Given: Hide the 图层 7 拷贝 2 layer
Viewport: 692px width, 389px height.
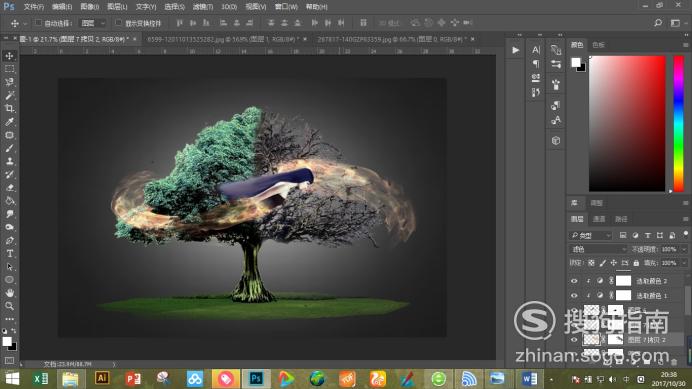Looking at the screenshot, I should tap(574, 340).
